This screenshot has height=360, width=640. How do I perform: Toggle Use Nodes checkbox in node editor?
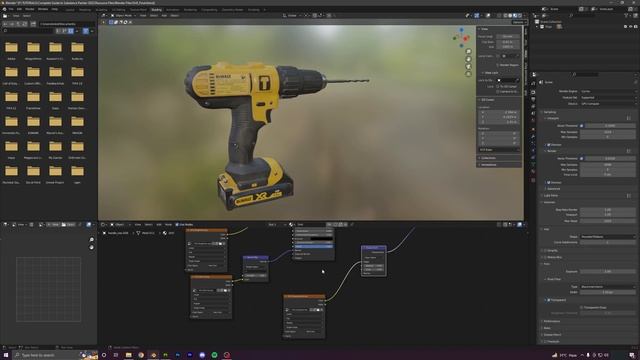coord(177,224)
